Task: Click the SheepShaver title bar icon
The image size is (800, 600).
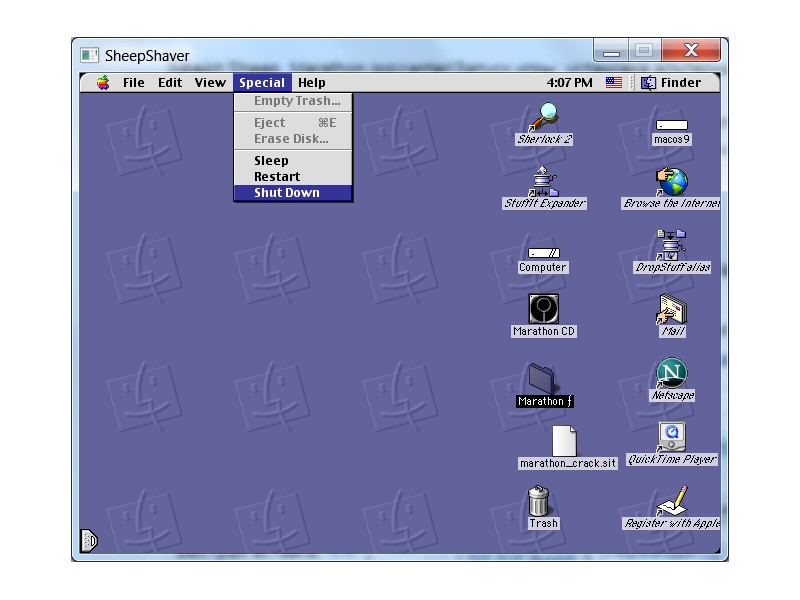Action: 89,55
